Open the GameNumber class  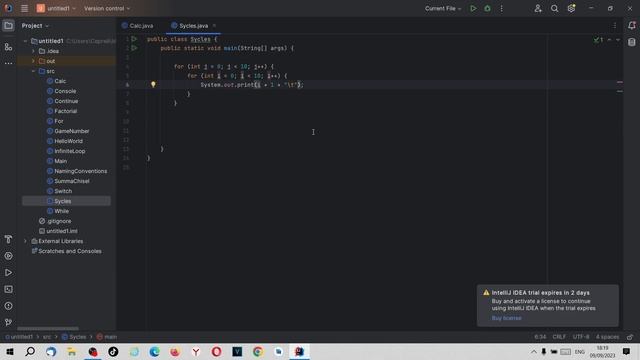pyautogui.click(x=72, y=131)
